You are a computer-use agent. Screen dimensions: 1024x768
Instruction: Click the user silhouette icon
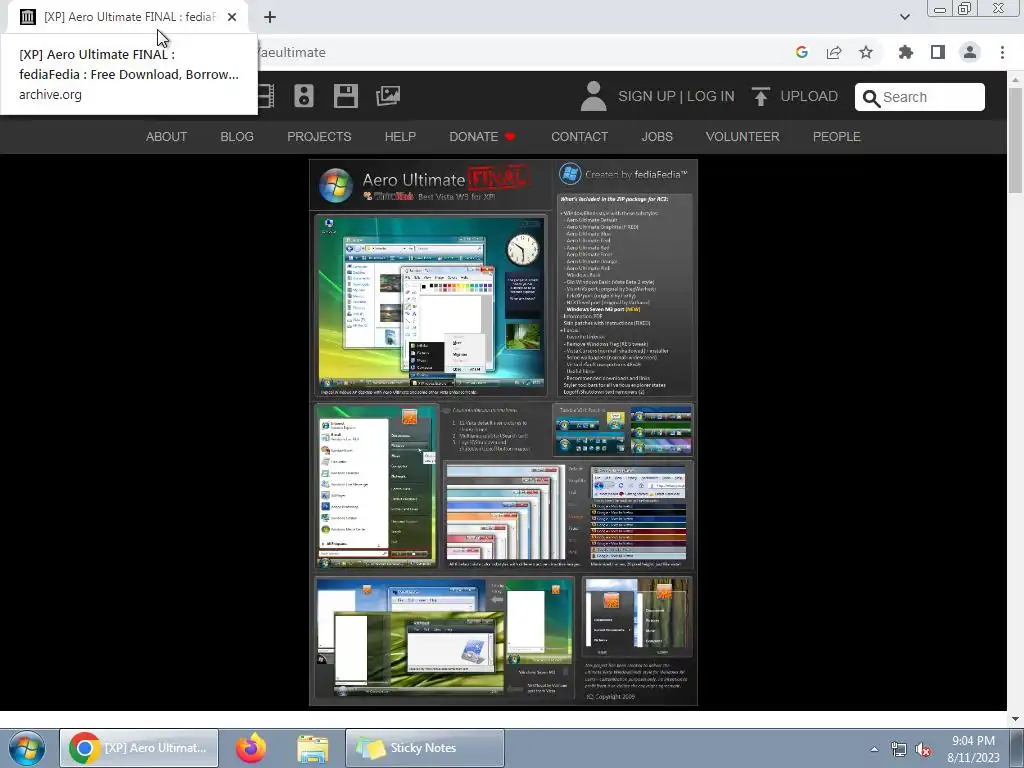[x=594, y=96]
